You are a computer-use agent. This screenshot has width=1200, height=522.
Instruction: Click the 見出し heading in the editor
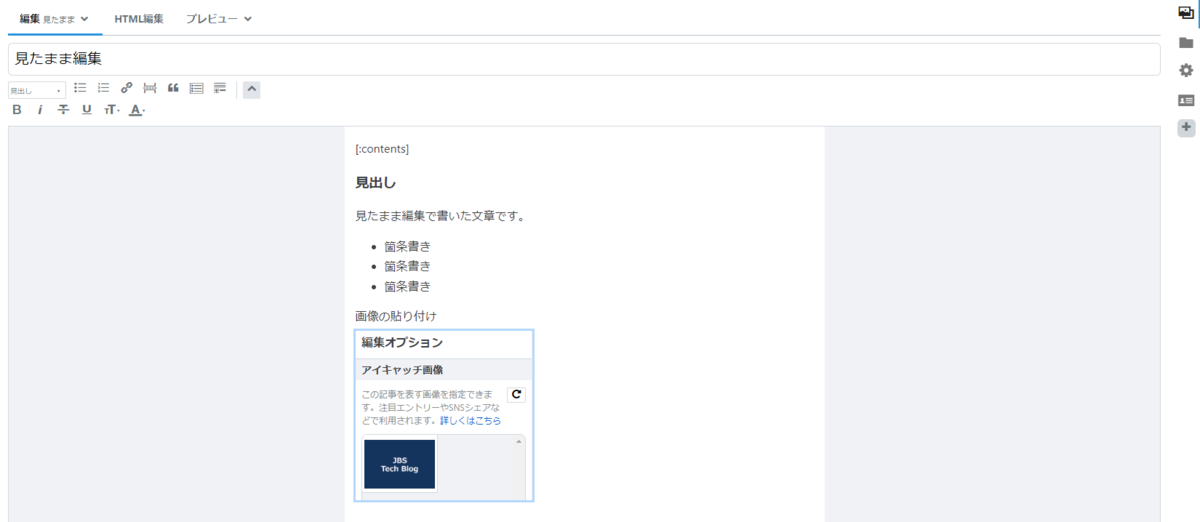pos(376,182)
